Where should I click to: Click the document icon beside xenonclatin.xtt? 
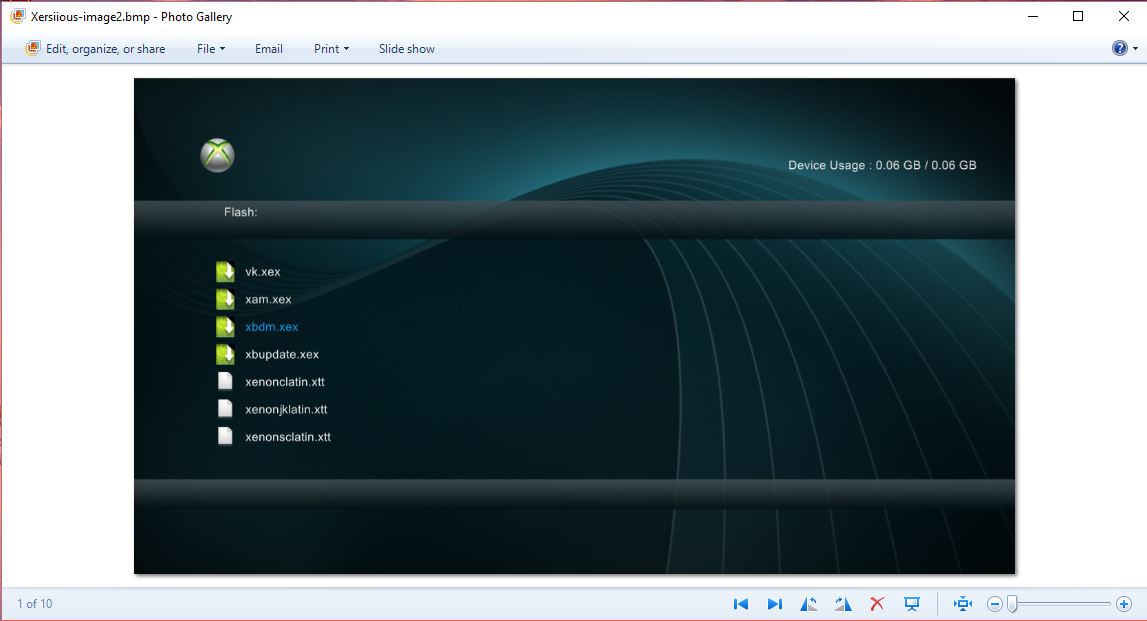[225, 381]
